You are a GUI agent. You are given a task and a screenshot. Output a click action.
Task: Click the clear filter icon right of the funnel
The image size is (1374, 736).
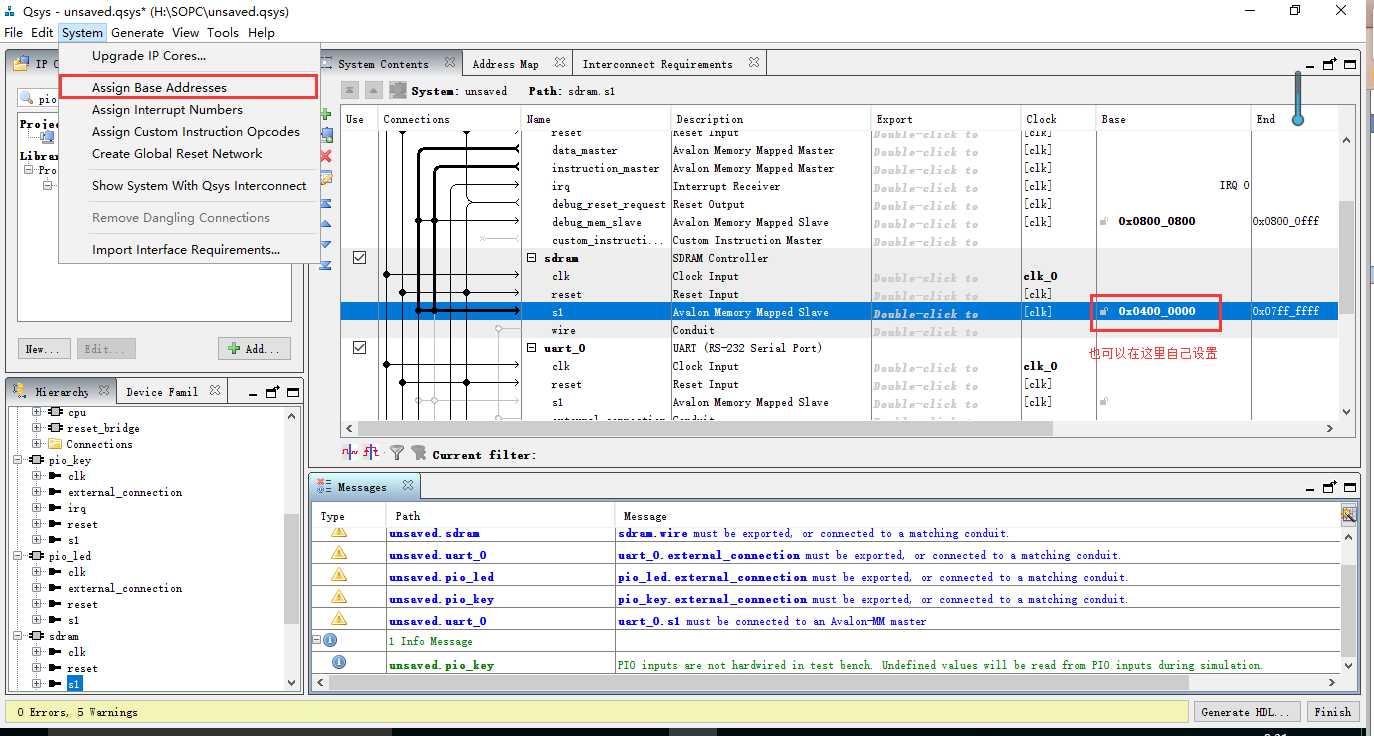(x=419, y=453)
